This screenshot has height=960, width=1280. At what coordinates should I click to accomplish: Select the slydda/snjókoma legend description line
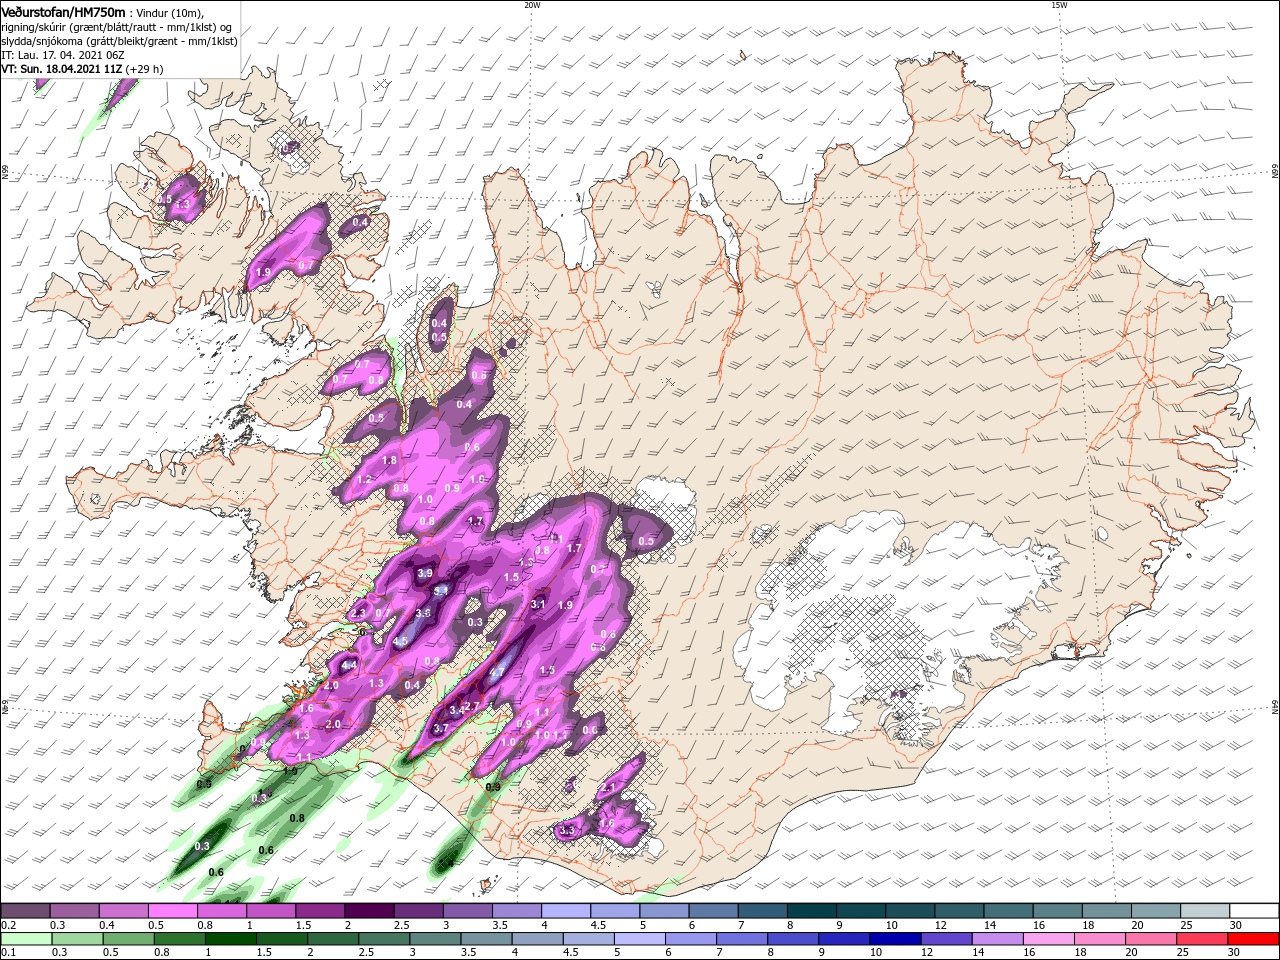(119, 41)
